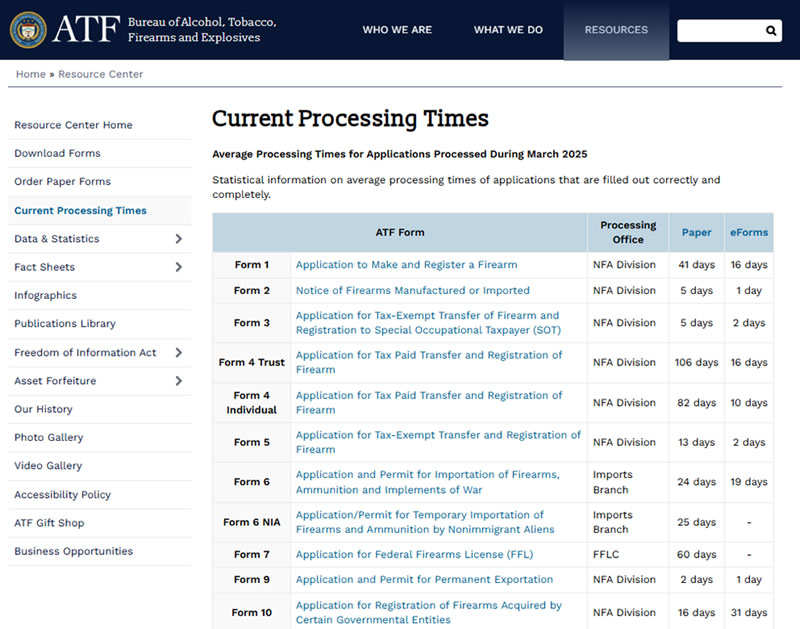Click the 'FFLC' processing office cell
This screenshot has height=629, width=800.
coord(606,555)
